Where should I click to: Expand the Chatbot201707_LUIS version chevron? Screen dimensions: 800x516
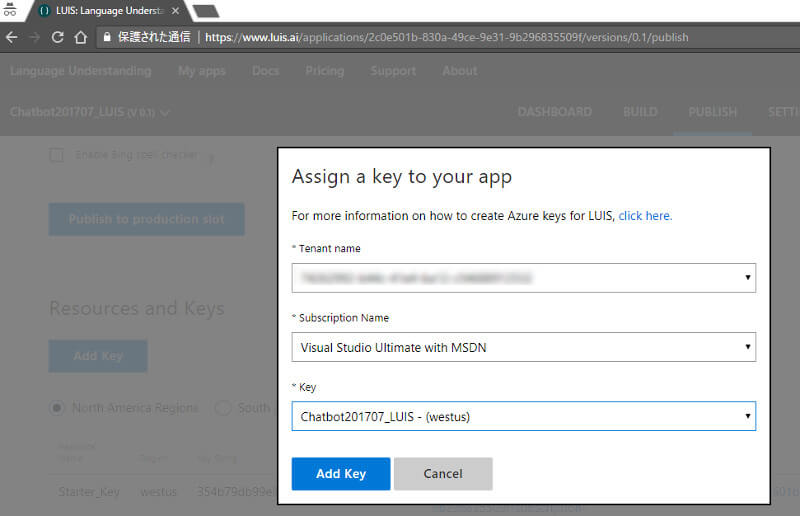(x=165, y=113)
